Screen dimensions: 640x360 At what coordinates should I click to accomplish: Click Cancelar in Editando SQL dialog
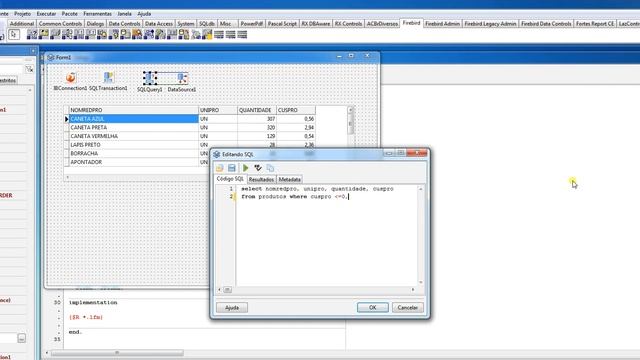pos(407,307)
